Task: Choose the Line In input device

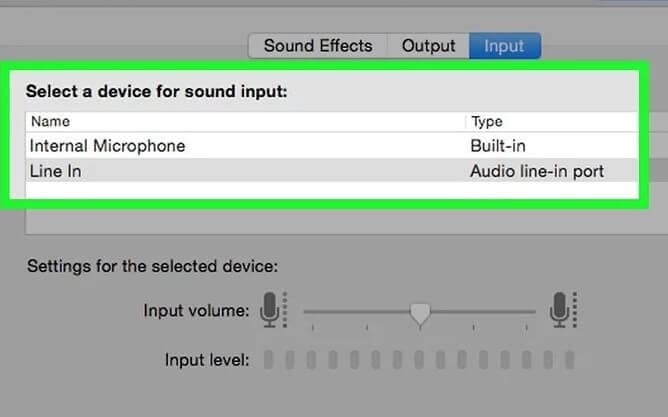Action: click(56, 171)
